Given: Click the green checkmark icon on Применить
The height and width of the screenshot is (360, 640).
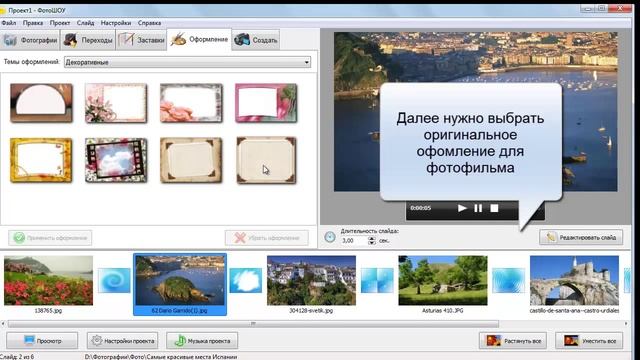Looking at the screenshot, I should click(x=19, y=238).
